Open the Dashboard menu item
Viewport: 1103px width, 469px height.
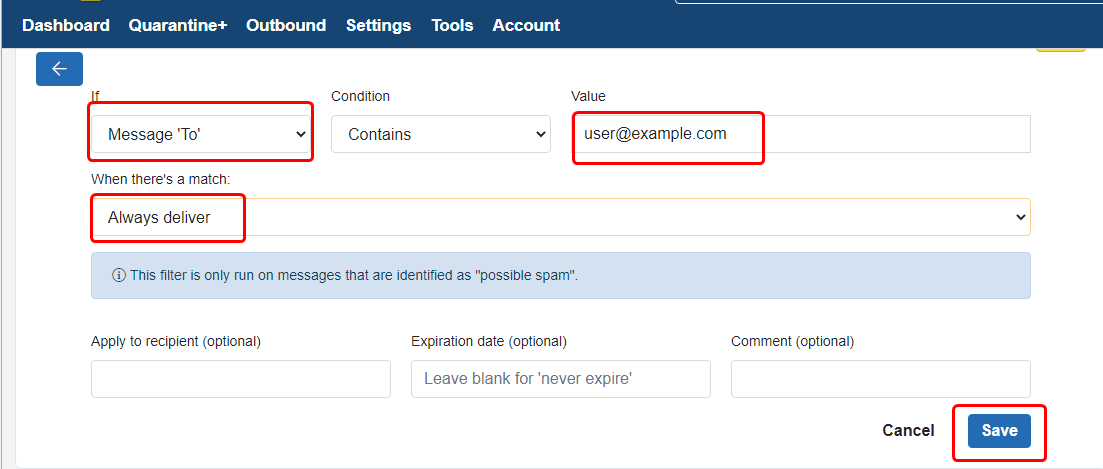coord(65,25)
